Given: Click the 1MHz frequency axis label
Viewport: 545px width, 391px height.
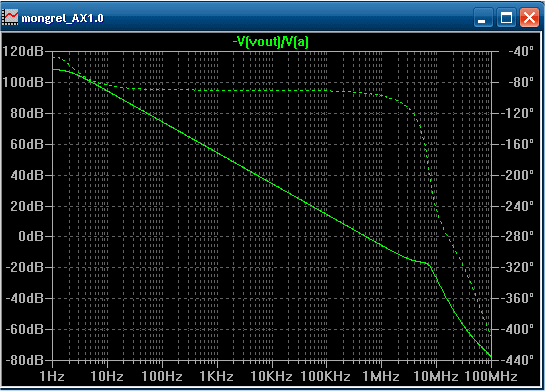Looking at the screenshot, I should (x=381, y=376).
